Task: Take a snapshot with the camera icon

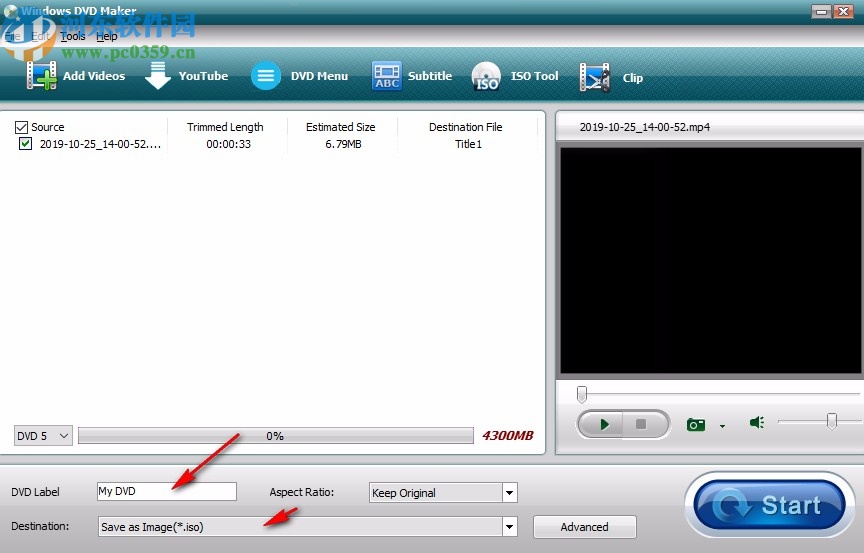Action: tap(696, 425)
